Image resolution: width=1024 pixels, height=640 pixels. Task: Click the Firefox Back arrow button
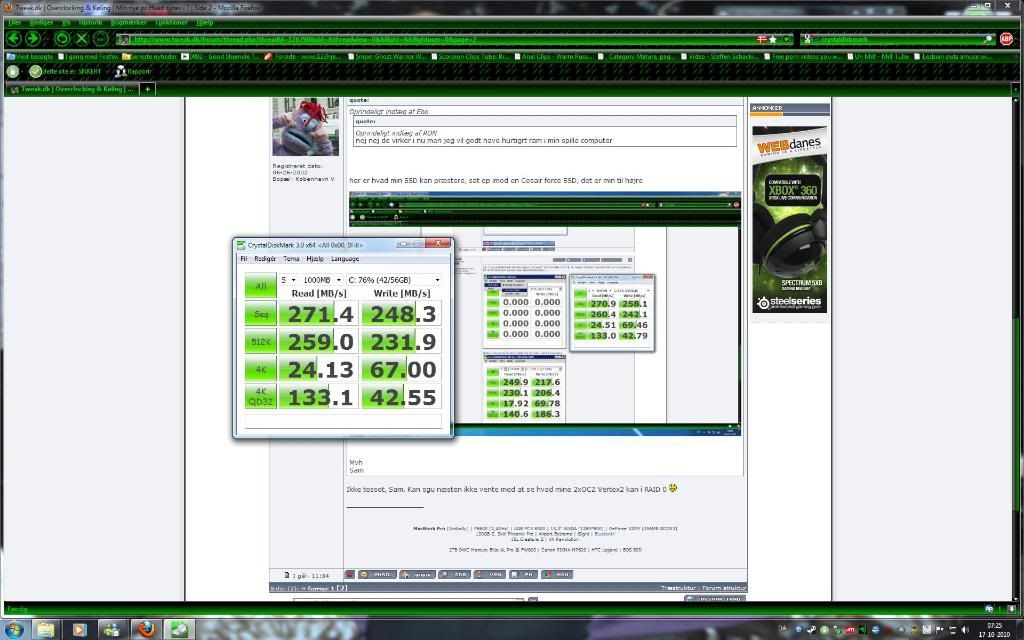(x=14, y=39)
